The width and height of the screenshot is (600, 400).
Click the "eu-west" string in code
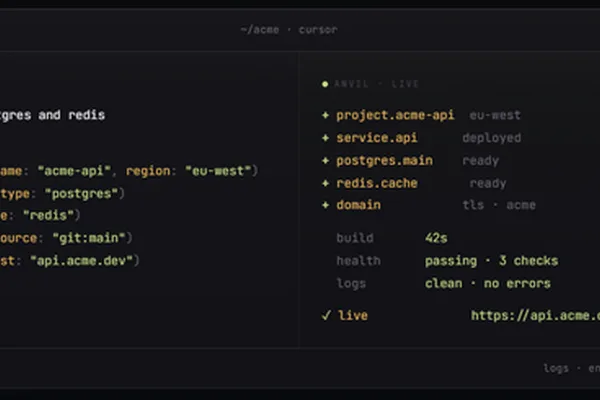click(218, 171)
